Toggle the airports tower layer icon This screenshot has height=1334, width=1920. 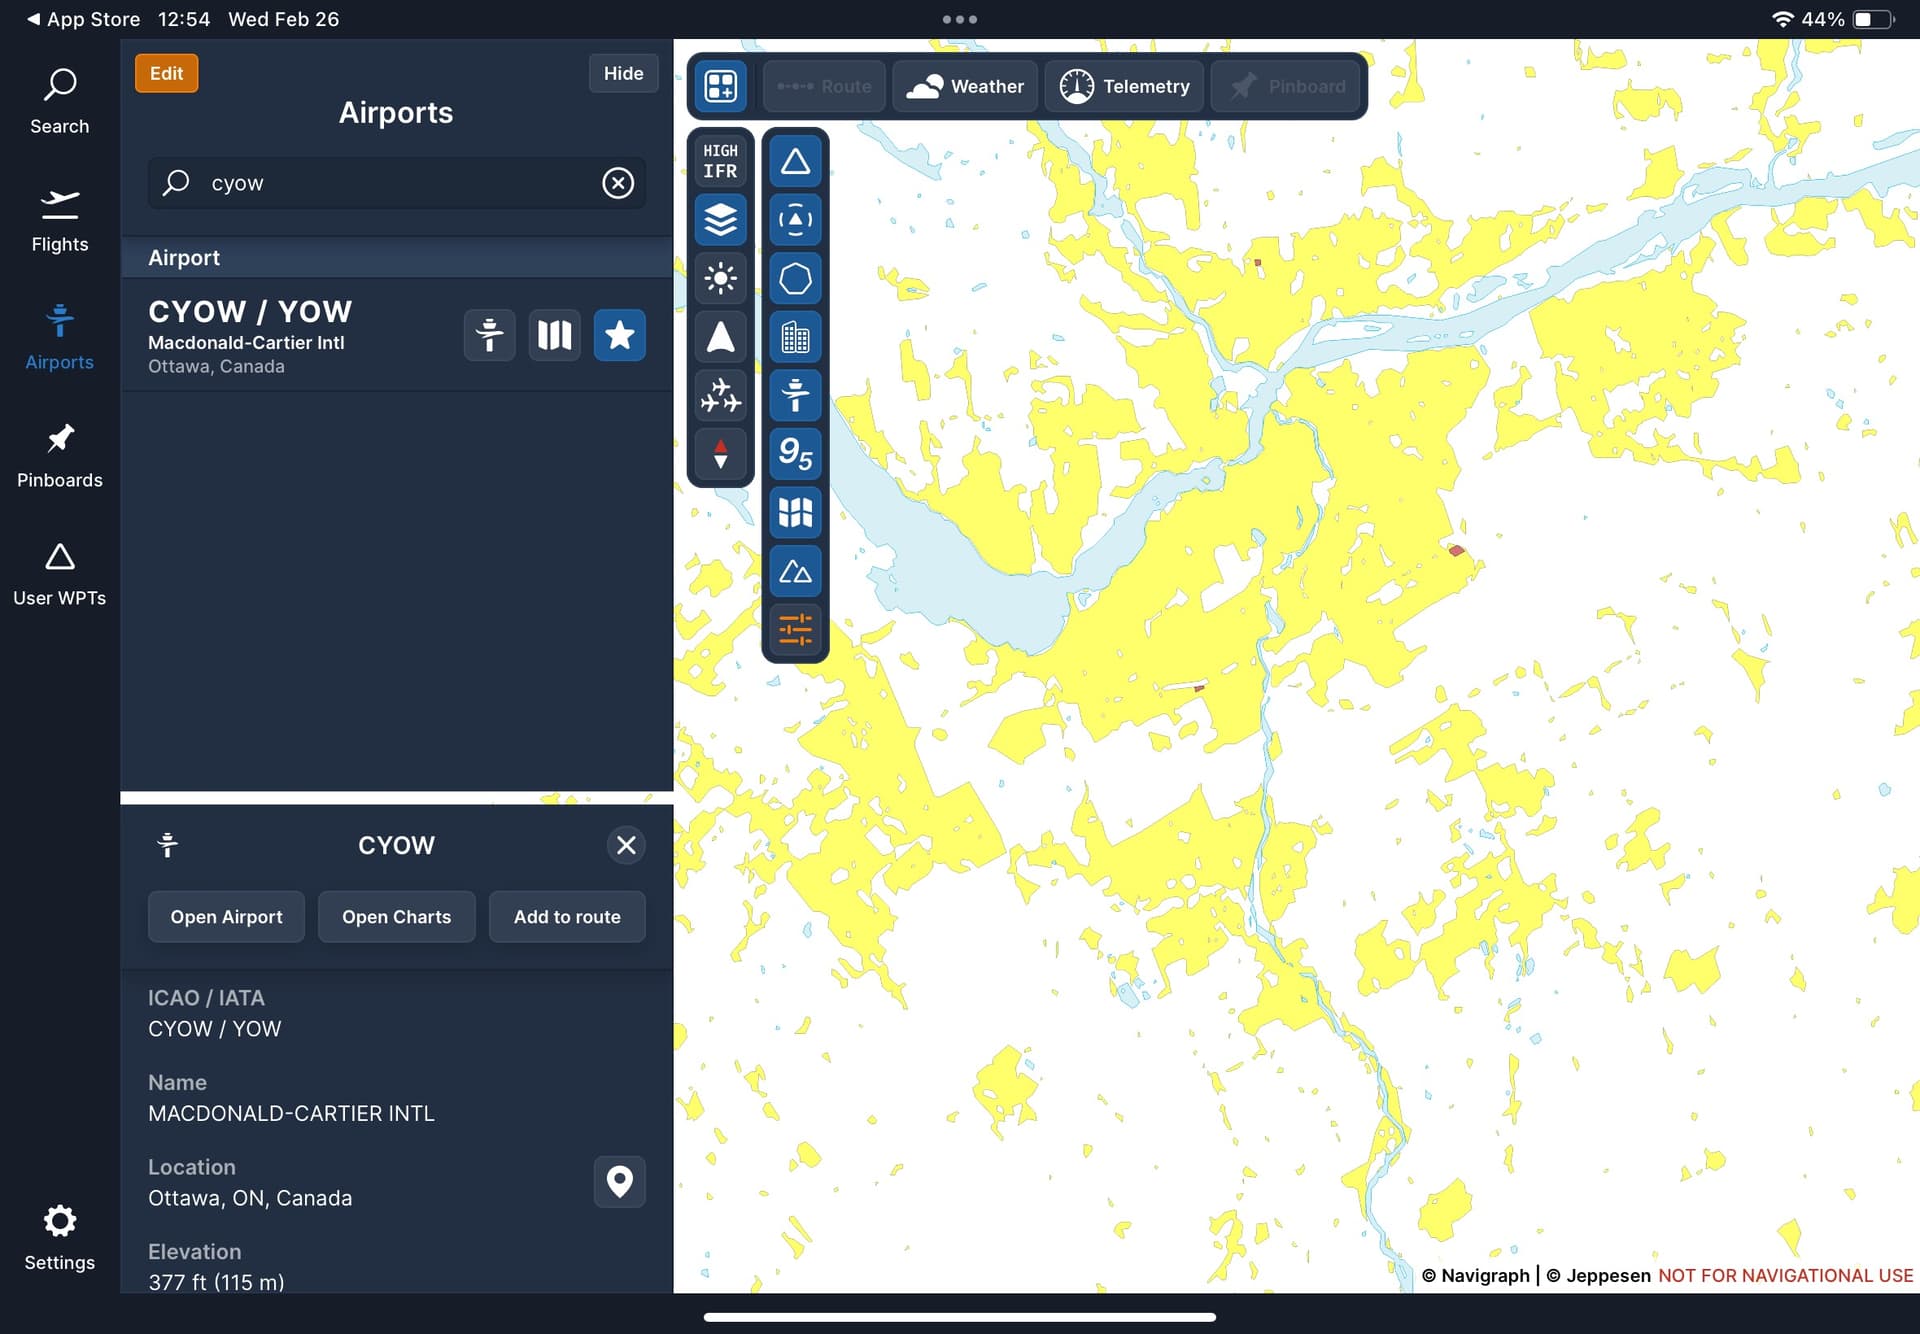(x=795, y=395)
